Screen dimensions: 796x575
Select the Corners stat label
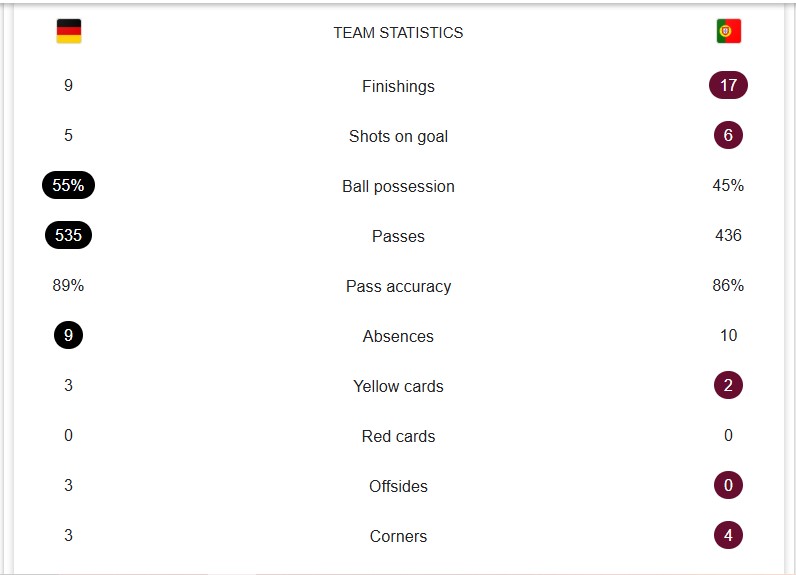point(398,536)
